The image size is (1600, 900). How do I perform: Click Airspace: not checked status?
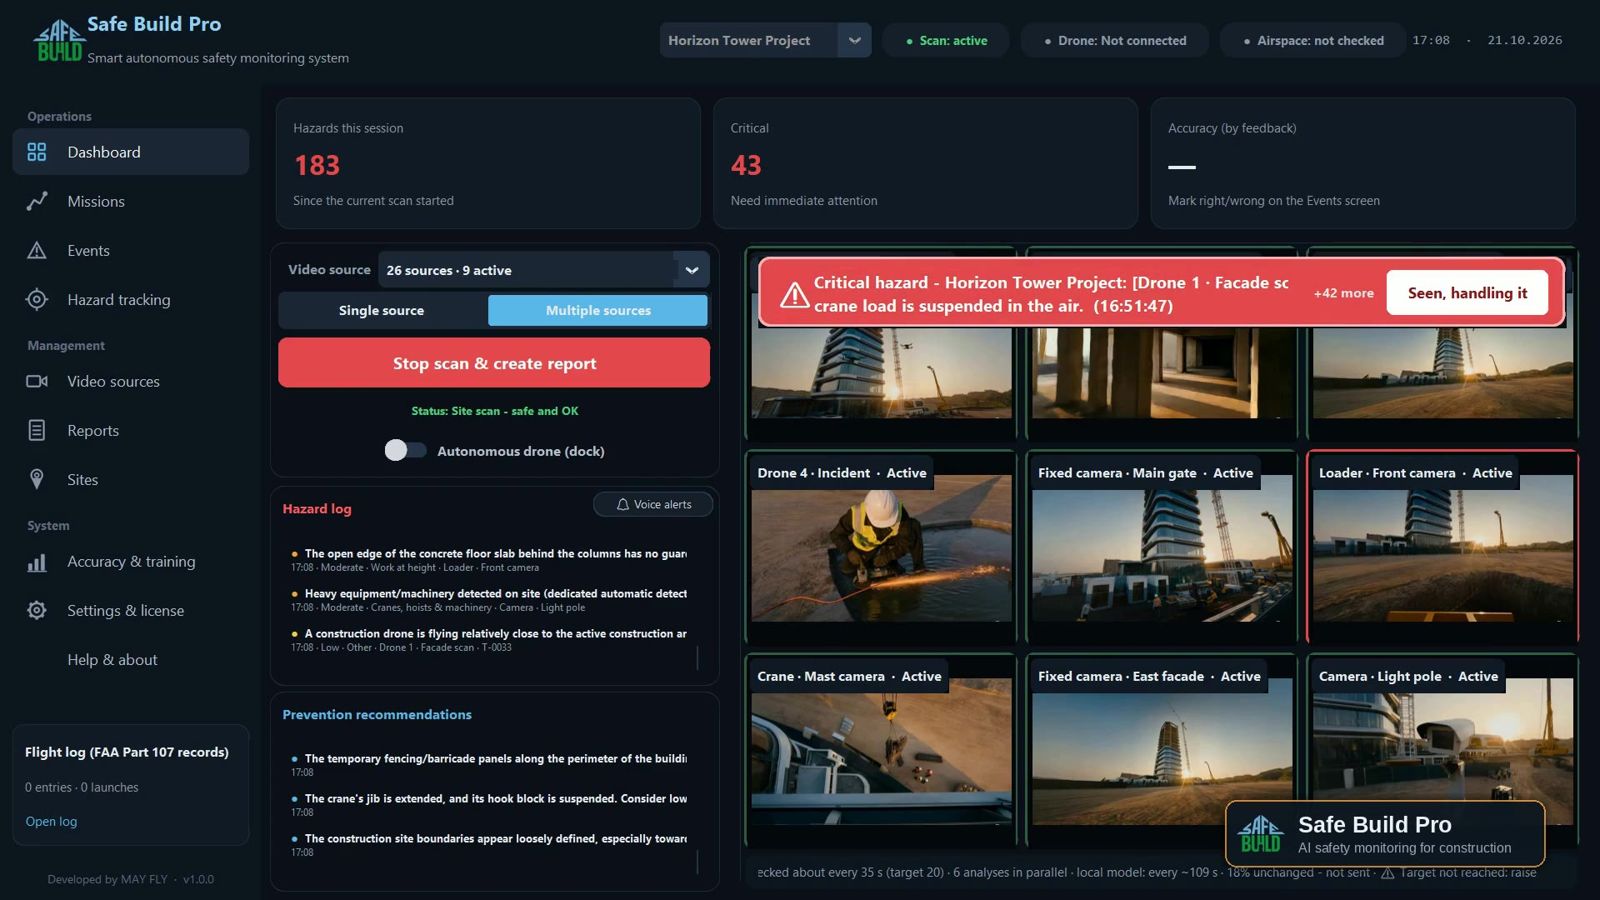pyautogui.click(x=1313, y=40)
